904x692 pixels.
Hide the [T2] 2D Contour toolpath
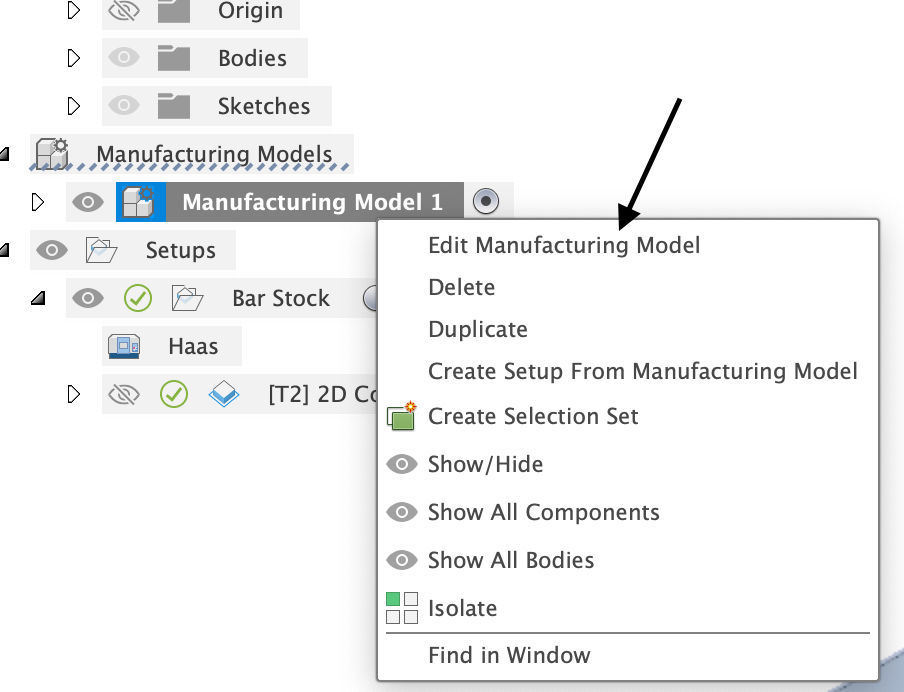tap(123, 393)
